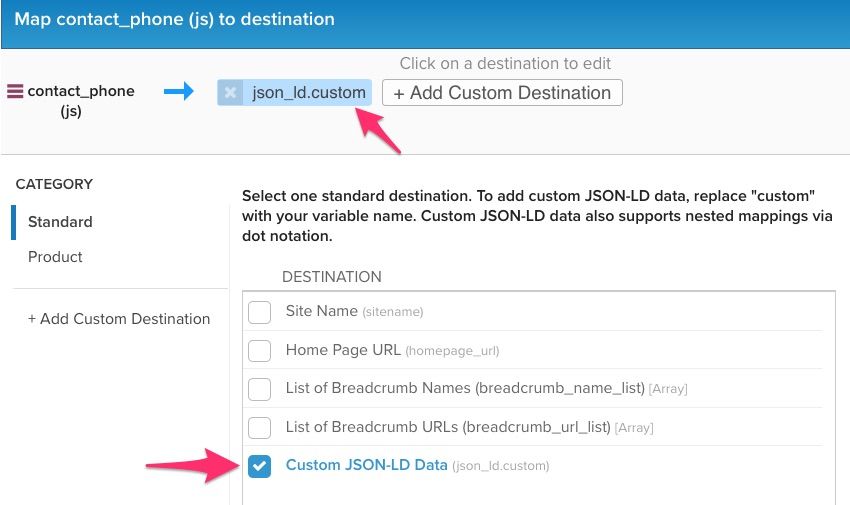Click the 'Click on a destination to edit' hint

click(505, 63)
